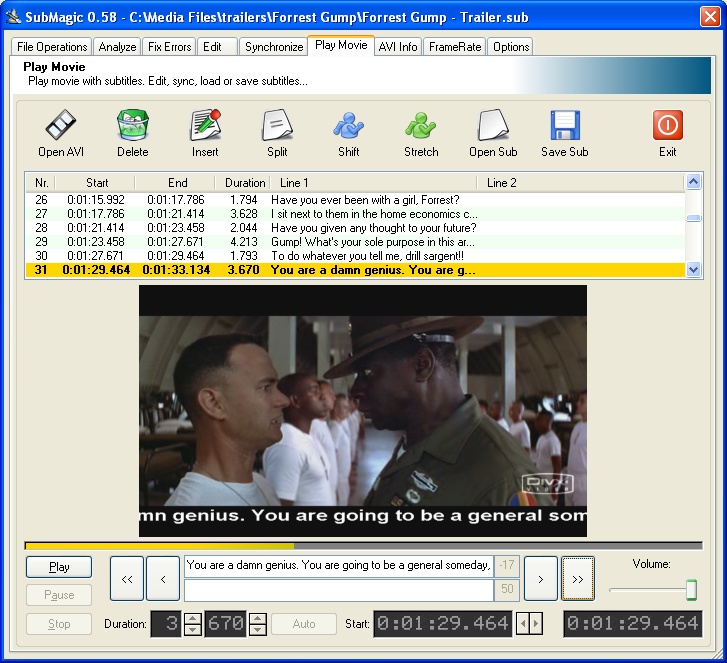Click the Stretch subtitles icon
The height and width of the screenshot is (663, 727).
421,126
